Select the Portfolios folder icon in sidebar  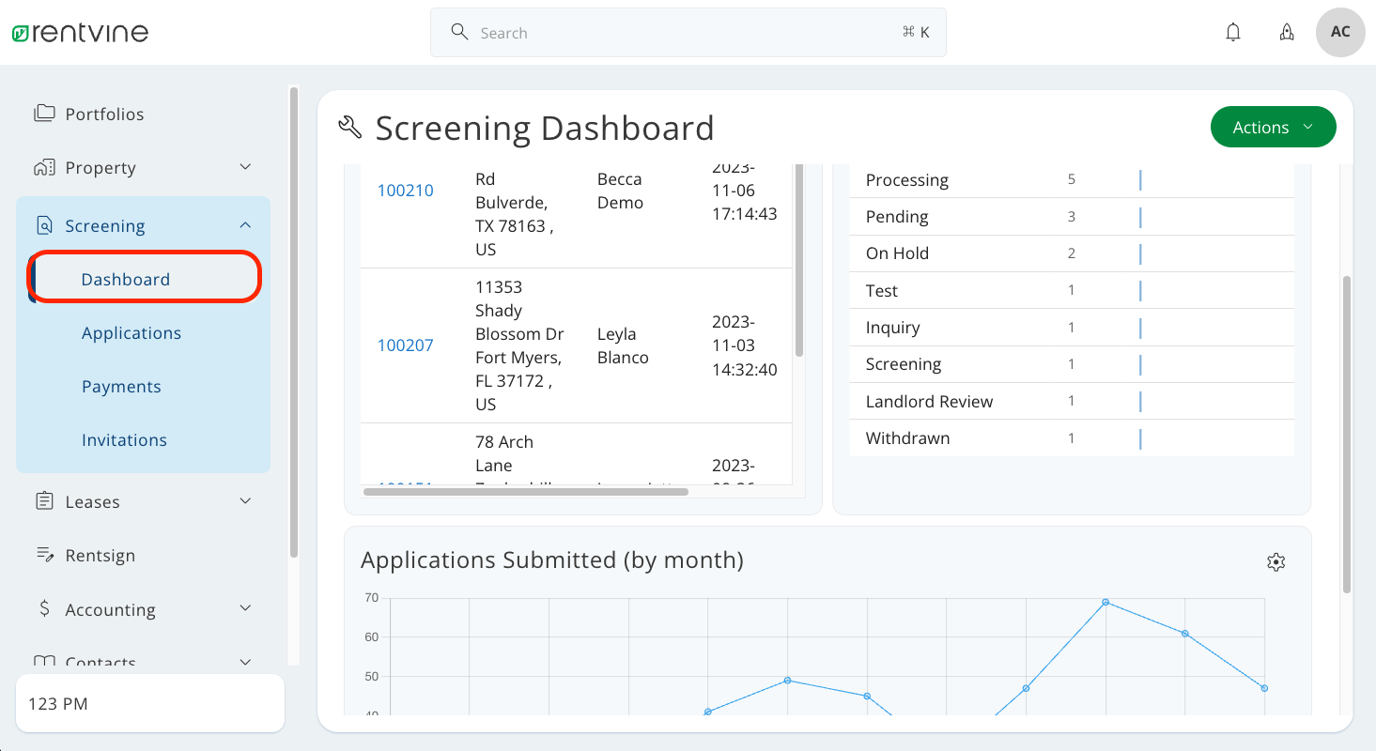point(44,113)
